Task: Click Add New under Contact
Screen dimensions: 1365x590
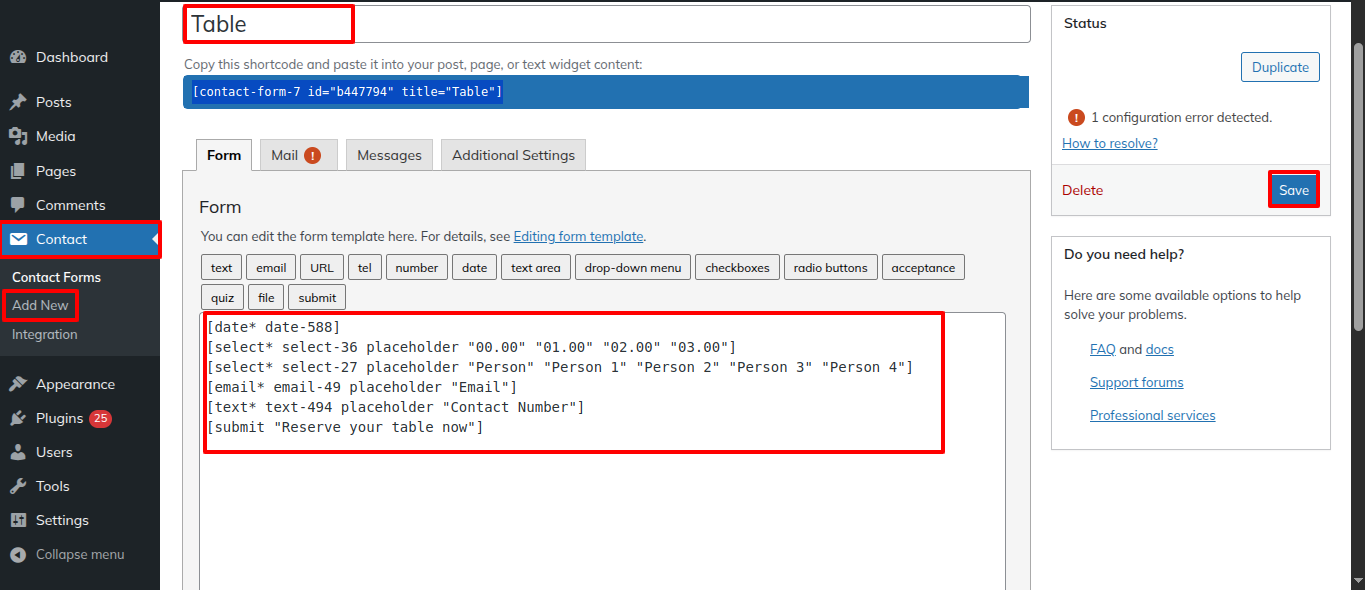Action: pos(40,305)
